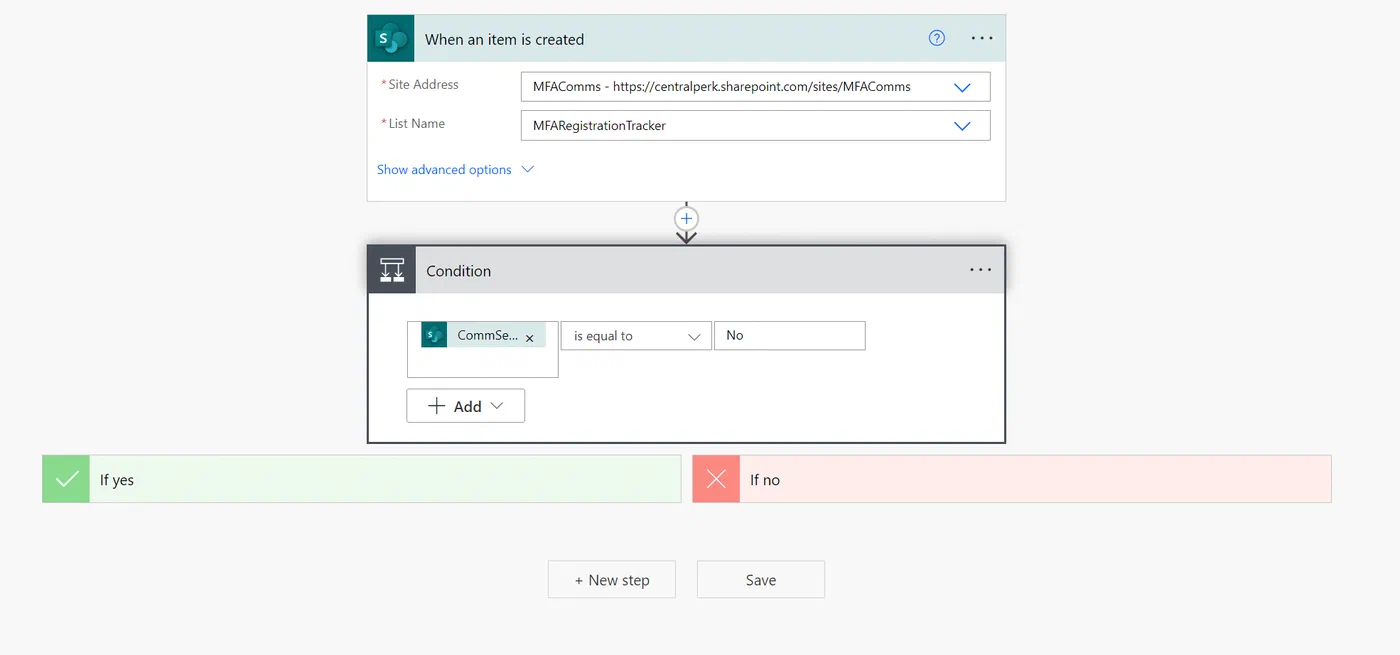Screen dimensions: 1400x655
Task: Click the List Name label
Action: (x=417, y=124)
